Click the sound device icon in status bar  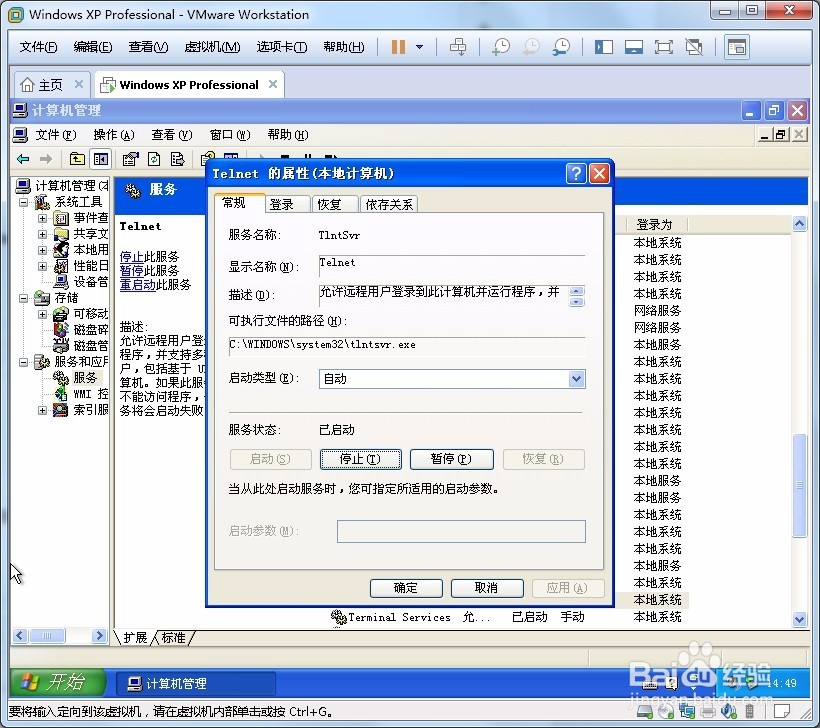tap(728, 712)
